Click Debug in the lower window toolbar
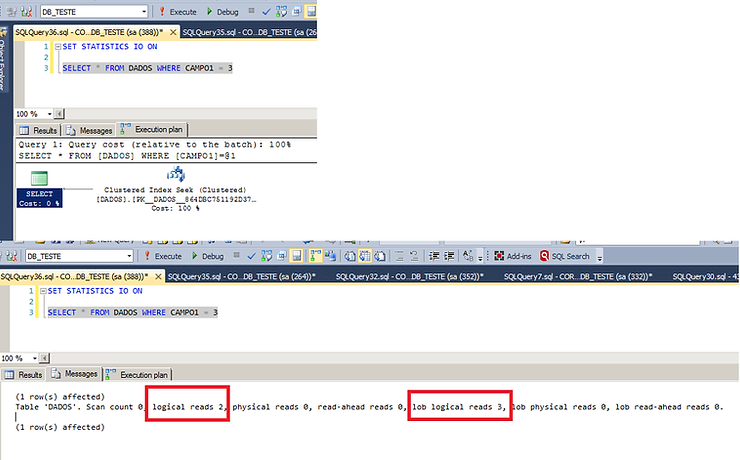740x460 pixels. click(x=208, y=256)
